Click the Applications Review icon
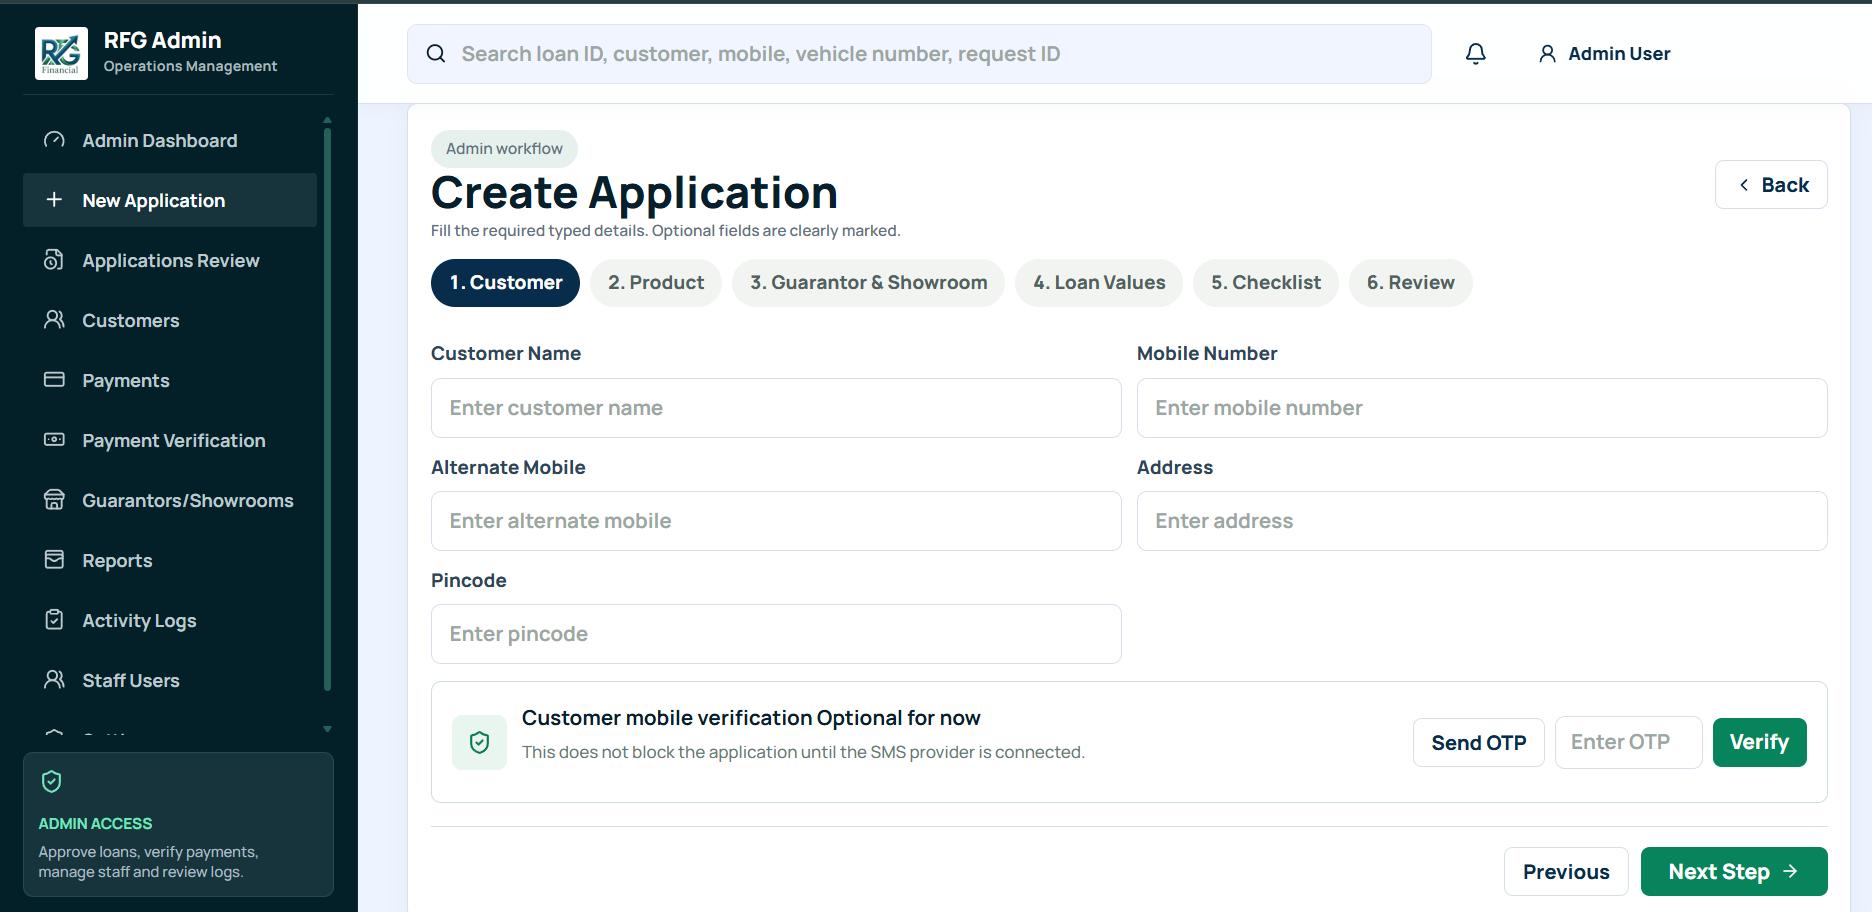Viewport: 1872px width, 912px height. click(55, 260)
